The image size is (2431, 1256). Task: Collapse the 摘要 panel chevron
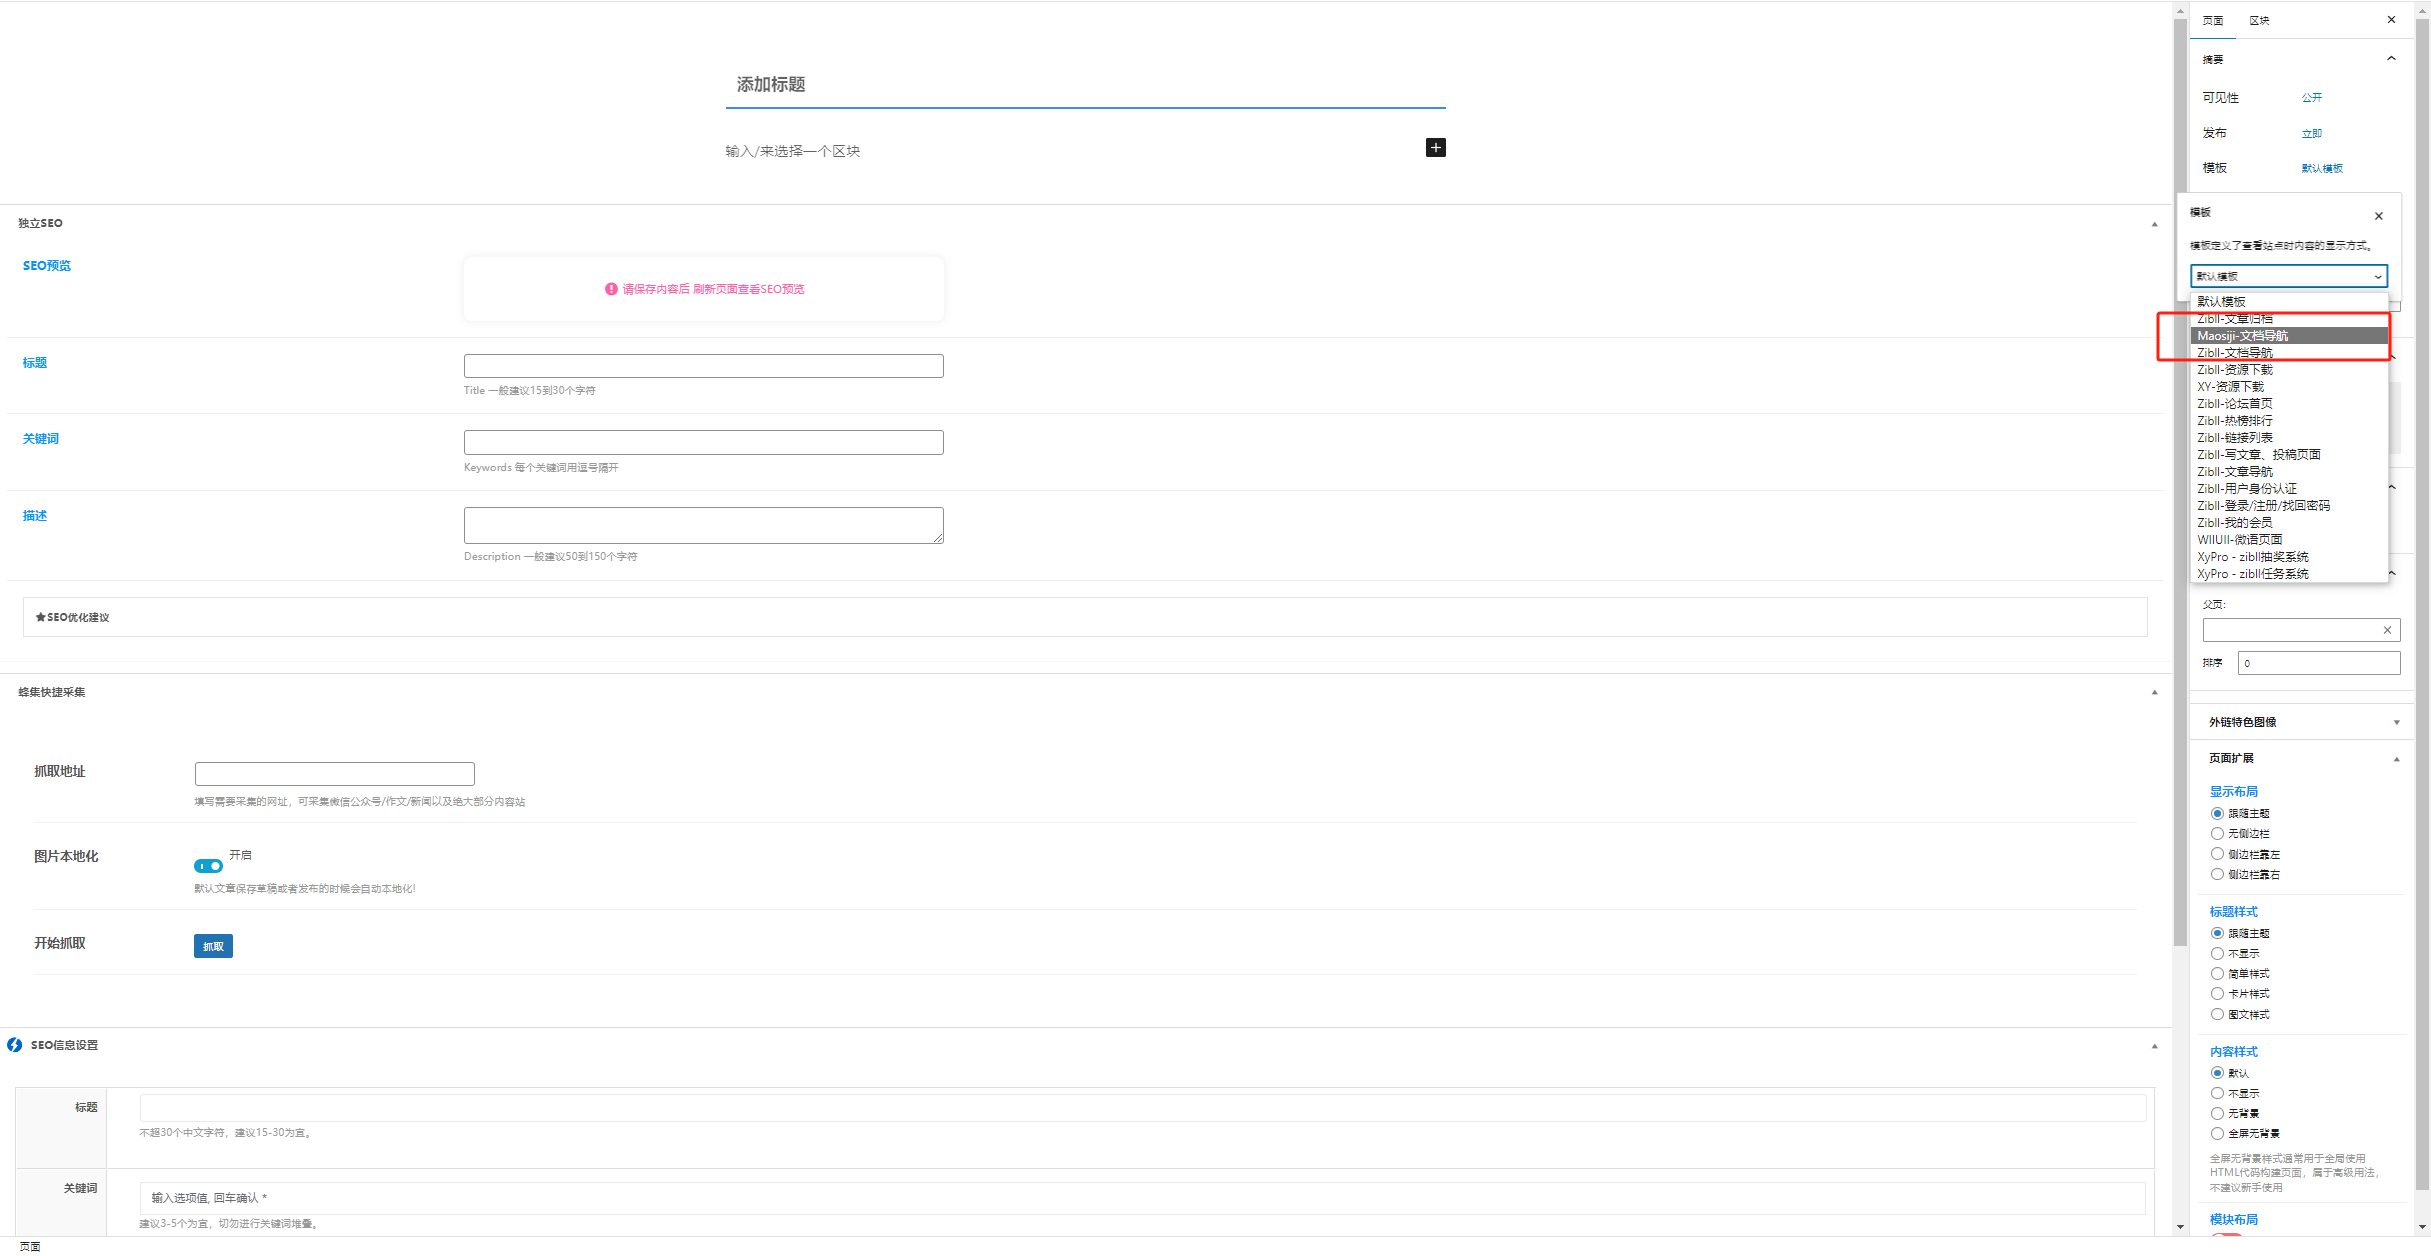point(2391,59)
